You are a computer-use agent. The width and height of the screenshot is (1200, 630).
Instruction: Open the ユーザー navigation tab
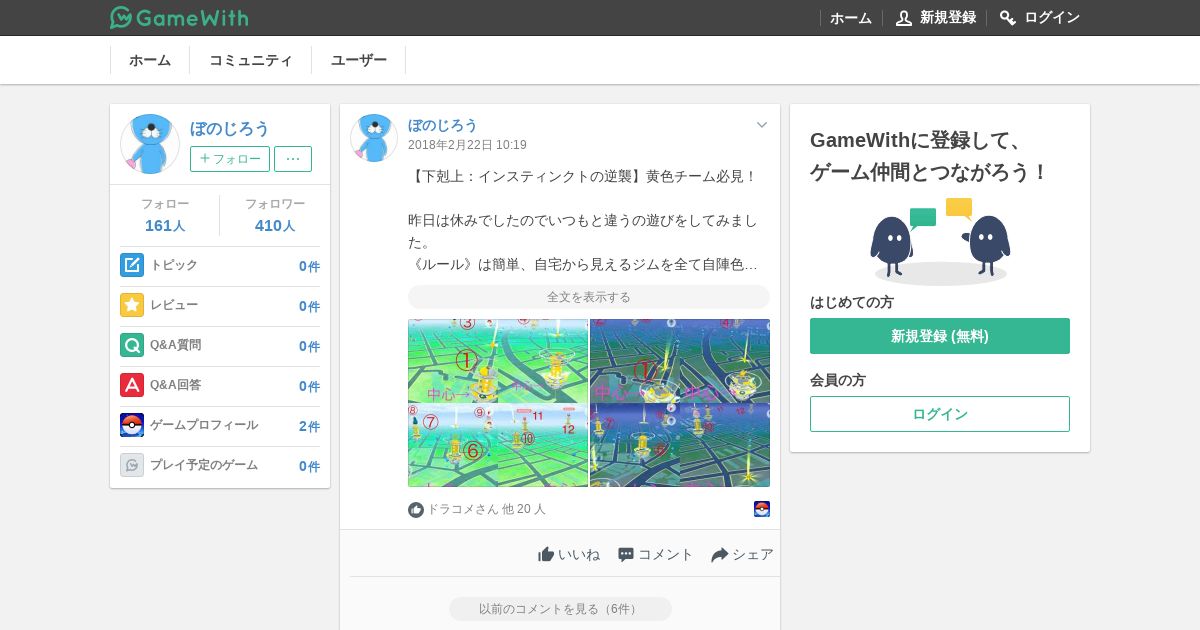[359, 60]
